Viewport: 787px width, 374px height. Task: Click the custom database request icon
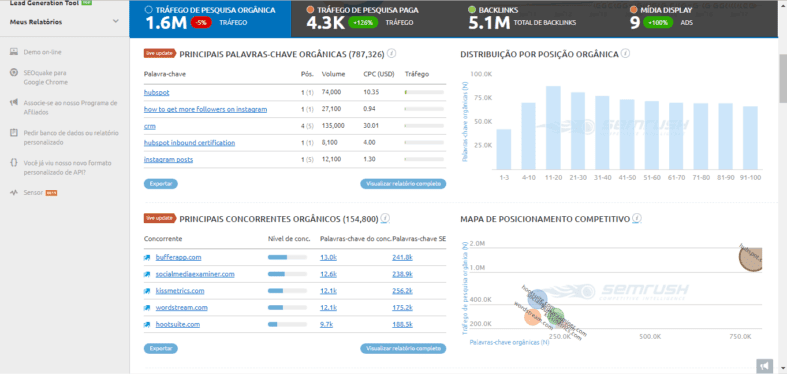pos(14,133)
